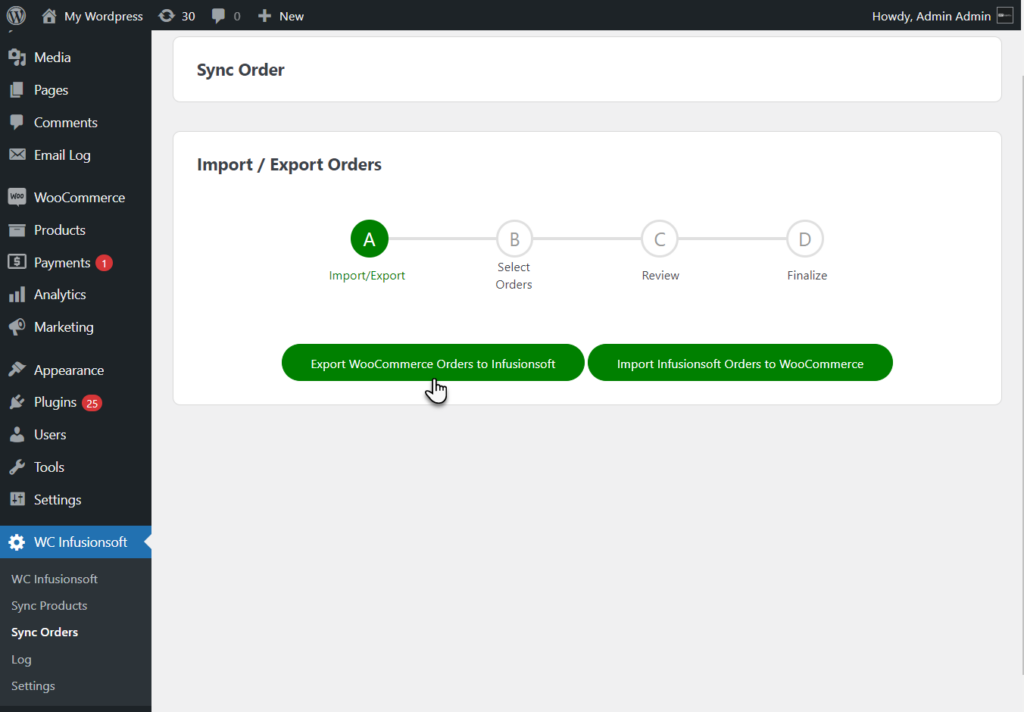Click the Import / Export Orders heading
This screenshot has height=712, width=1024.
pyautogui.click(x=289, y=165)
